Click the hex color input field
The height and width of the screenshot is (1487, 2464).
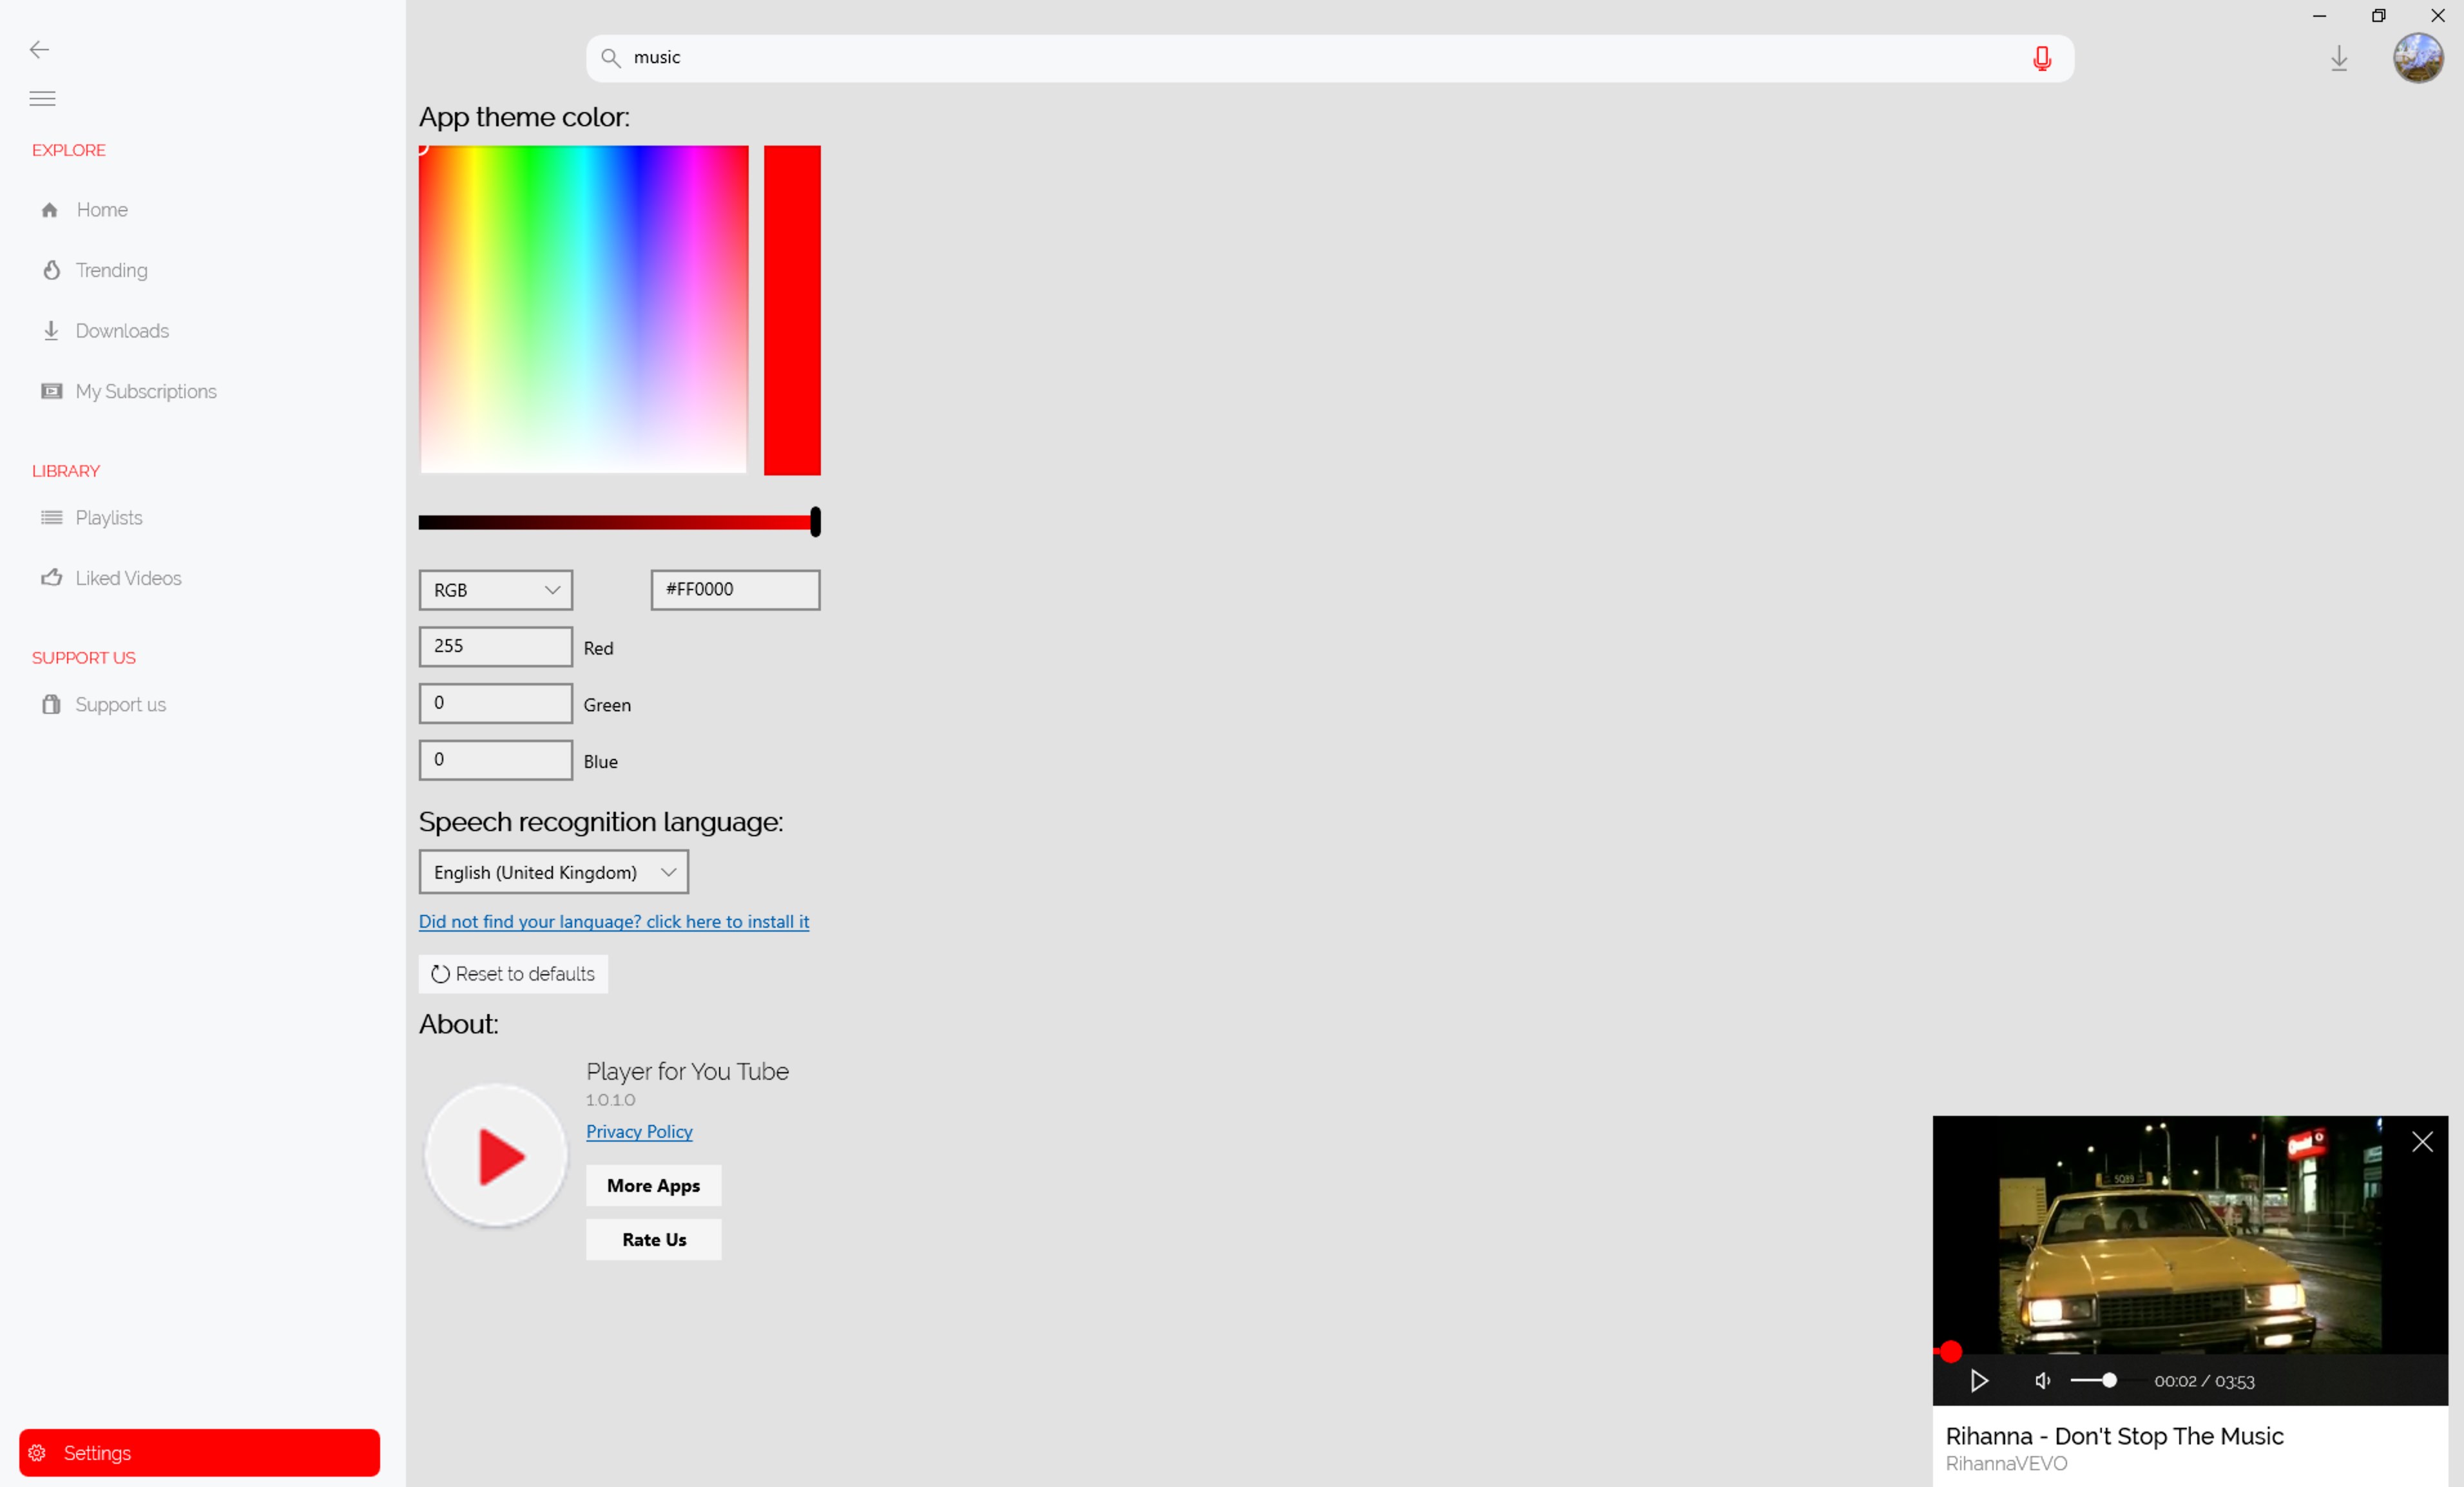point(735,590)
